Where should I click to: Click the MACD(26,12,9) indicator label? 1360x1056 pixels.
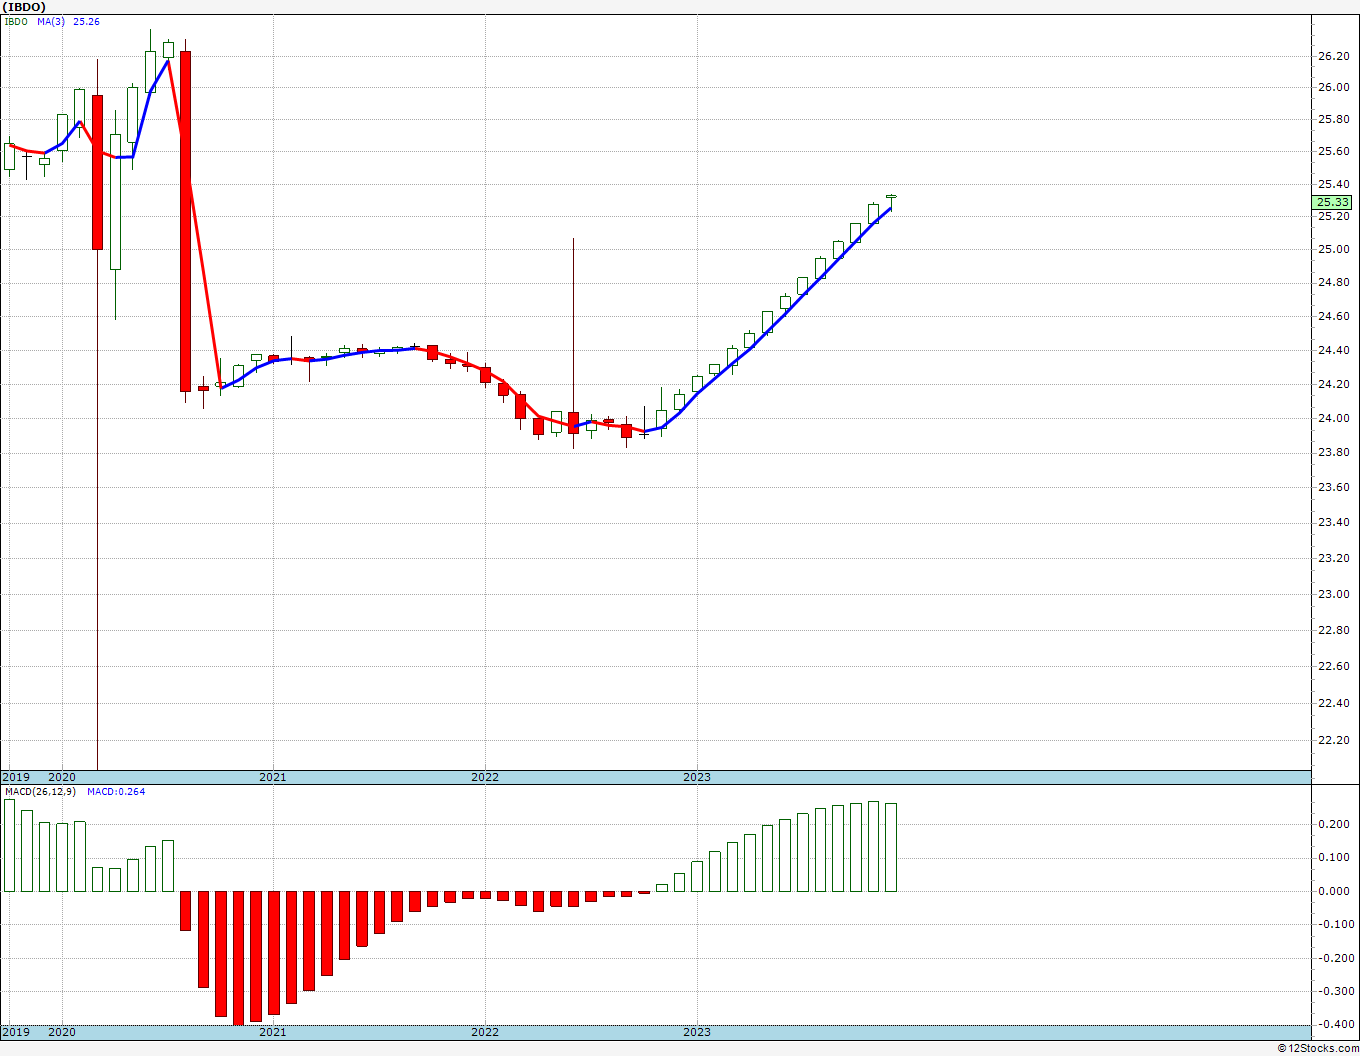click(41, 792)
